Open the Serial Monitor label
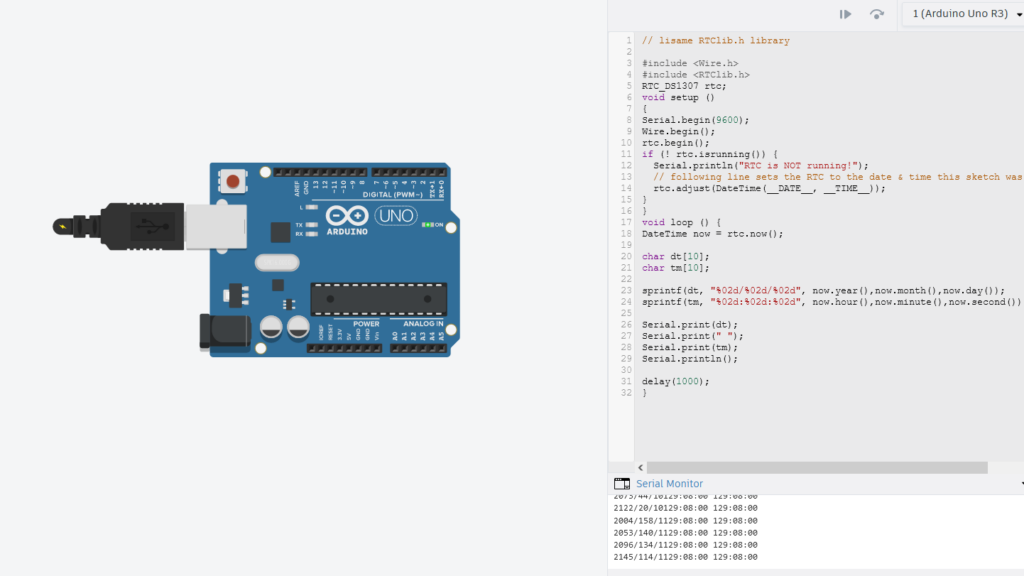The image size is (1024, 576). (x=669, y=484)
